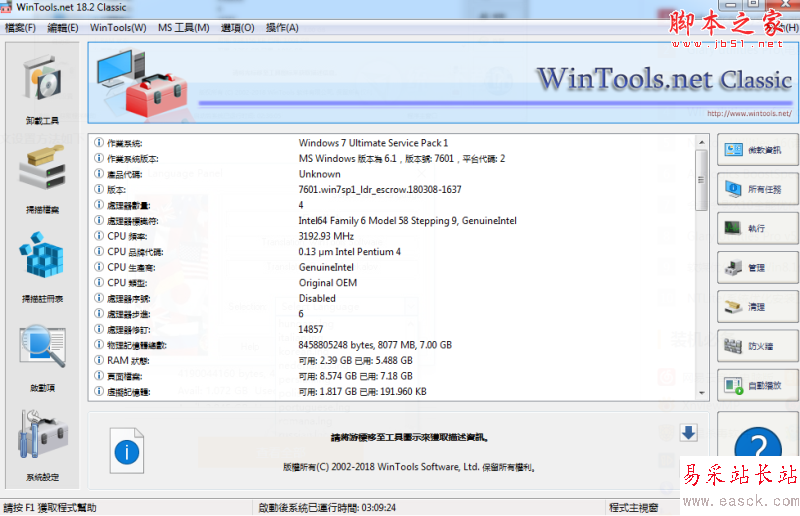Click the info icon beside 處理器數量 row
Viewport: 800px width, 516px height.
(99, 205)
